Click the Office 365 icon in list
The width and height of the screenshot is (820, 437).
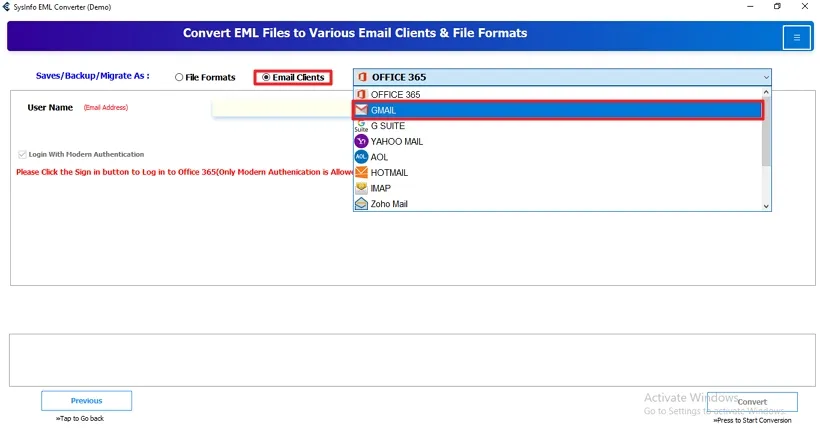[x=361, y=94]
